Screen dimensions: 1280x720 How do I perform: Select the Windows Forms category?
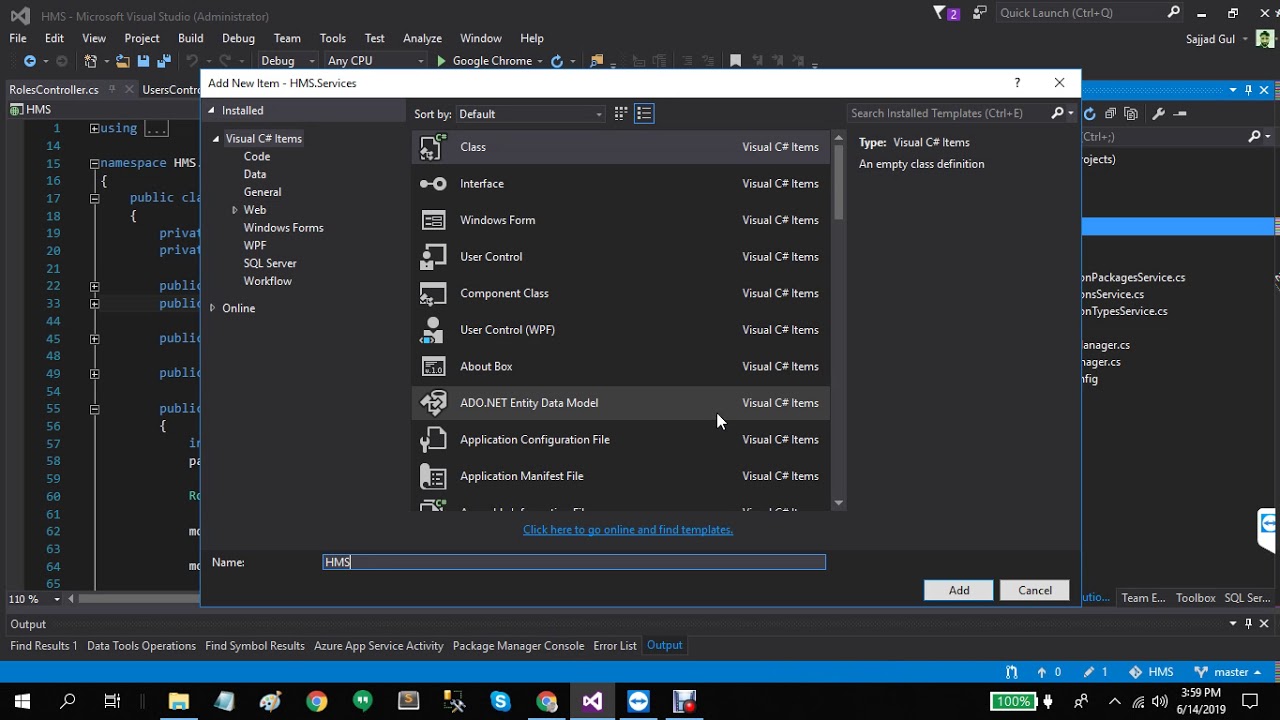point(283,228)
